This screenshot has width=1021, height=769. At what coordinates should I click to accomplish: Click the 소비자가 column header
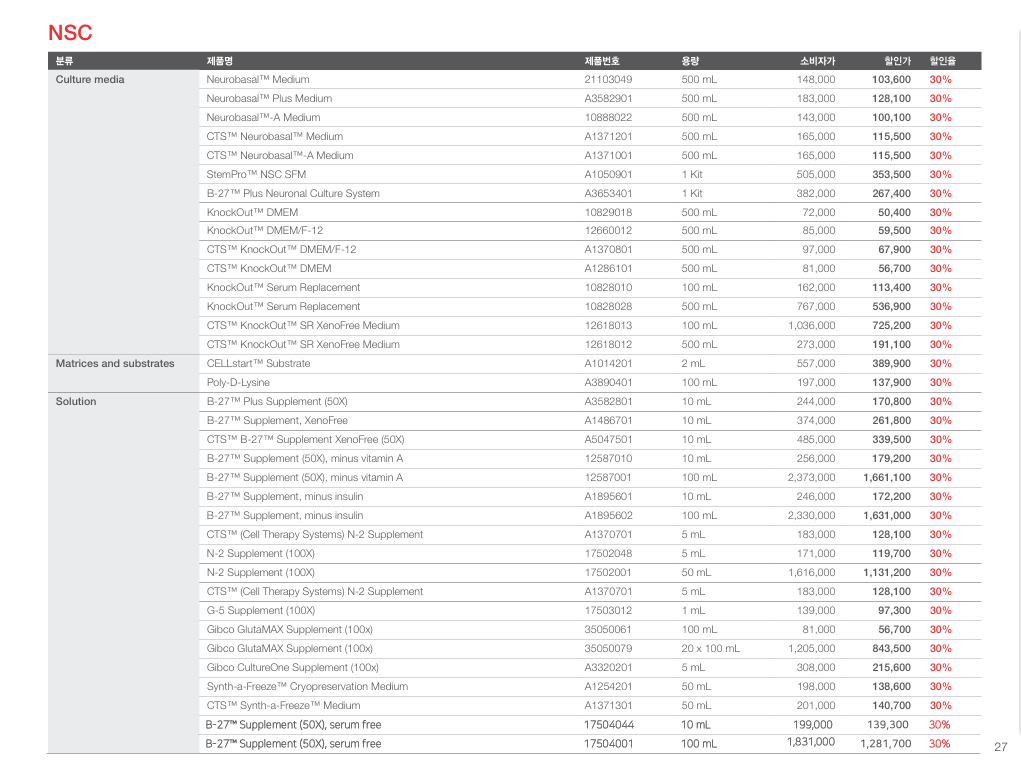(817, 61)
